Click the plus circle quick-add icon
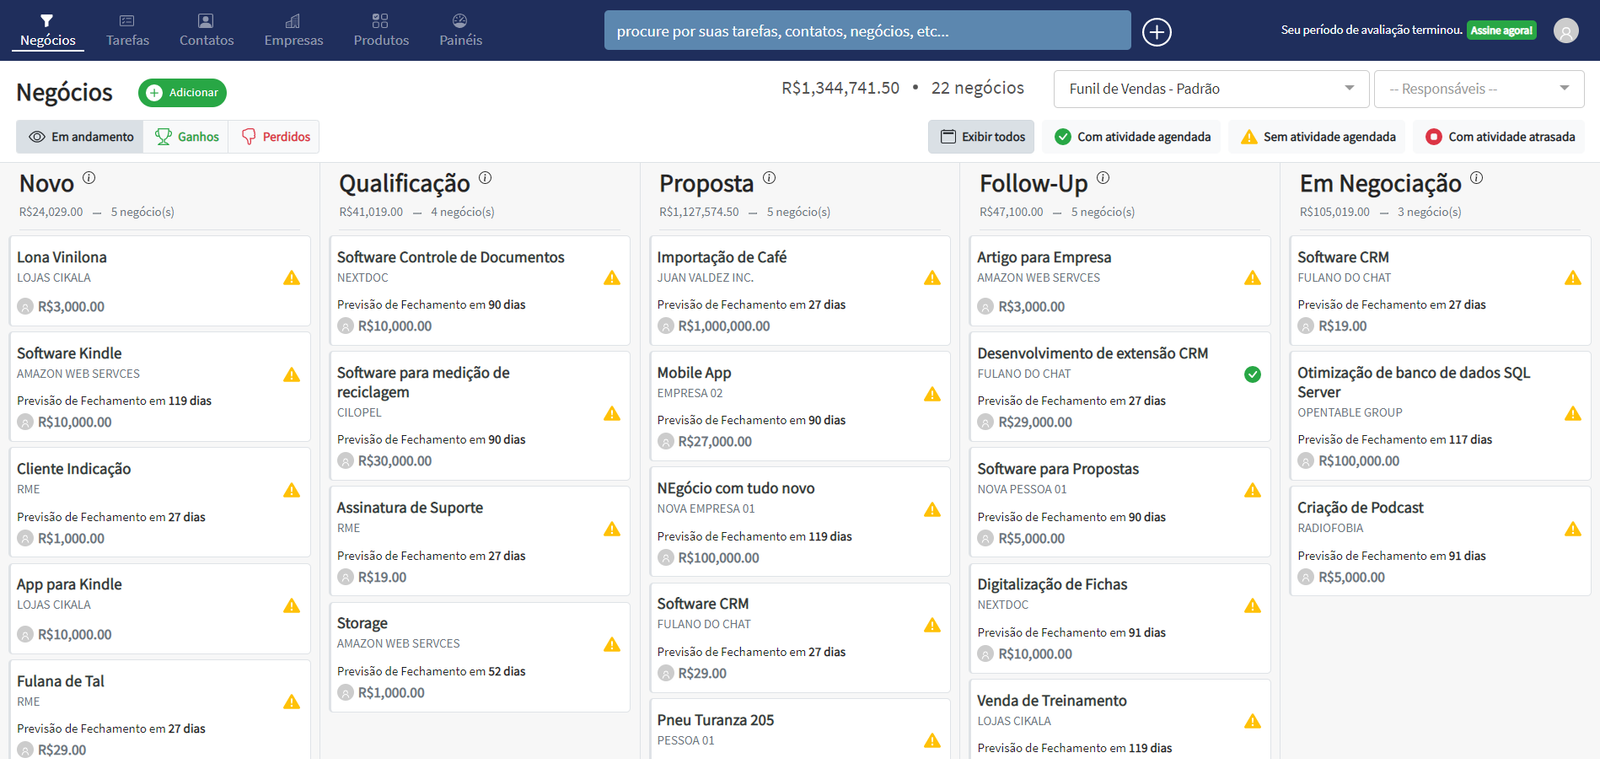Screen dimensions: 1600x759 (x=1157, y=32)
